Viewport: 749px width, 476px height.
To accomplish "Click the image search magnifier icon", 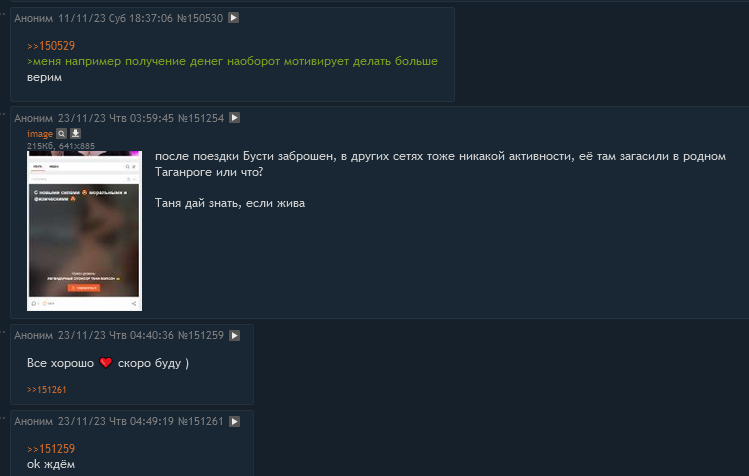I will coord(61,133).
